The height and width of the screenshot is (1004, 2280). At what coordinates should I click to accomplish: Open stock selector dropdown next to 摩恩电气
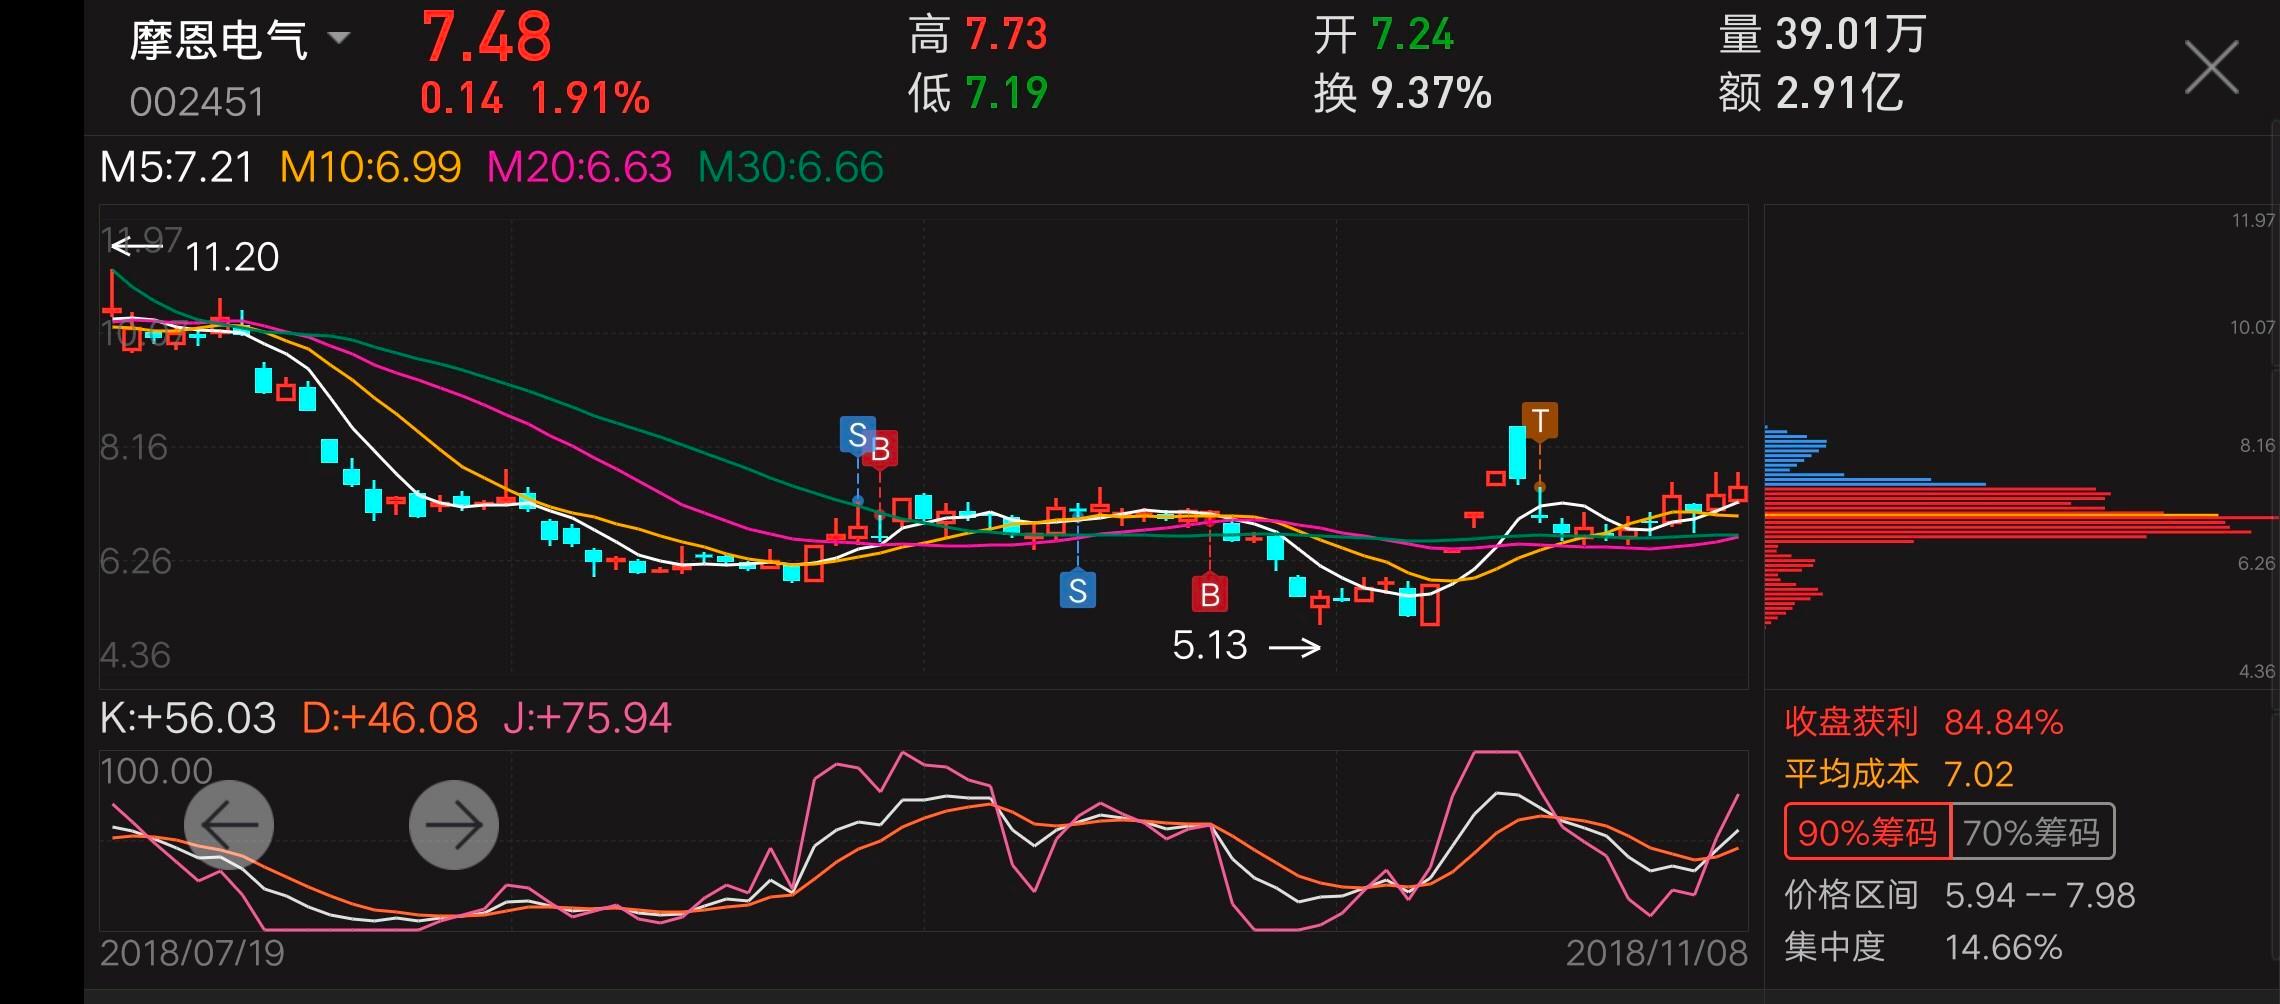click(339, 38)
